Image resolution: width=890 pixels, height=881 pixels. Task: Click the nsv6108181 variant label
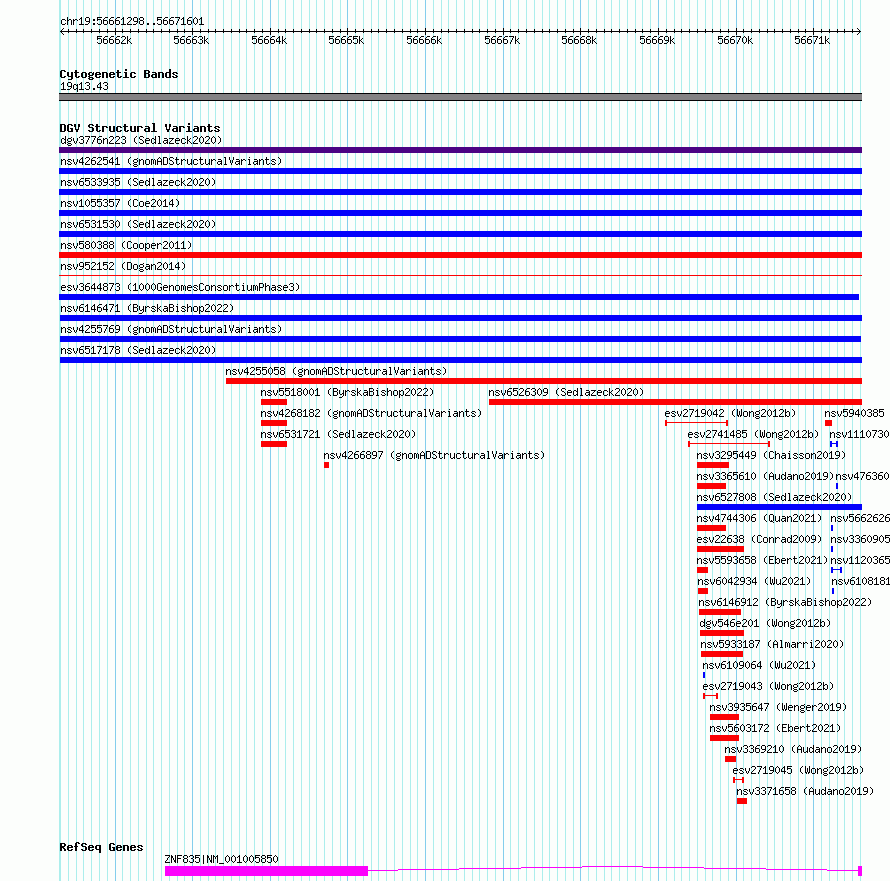[860, 581]
